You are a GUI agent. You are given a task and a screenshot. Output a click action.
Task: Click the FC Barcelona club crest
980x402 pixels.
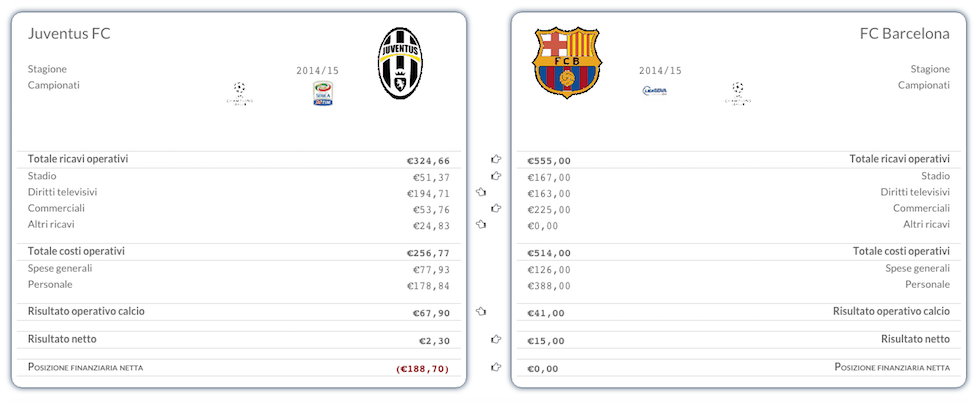pyautogui.click(x=567, y=63)
